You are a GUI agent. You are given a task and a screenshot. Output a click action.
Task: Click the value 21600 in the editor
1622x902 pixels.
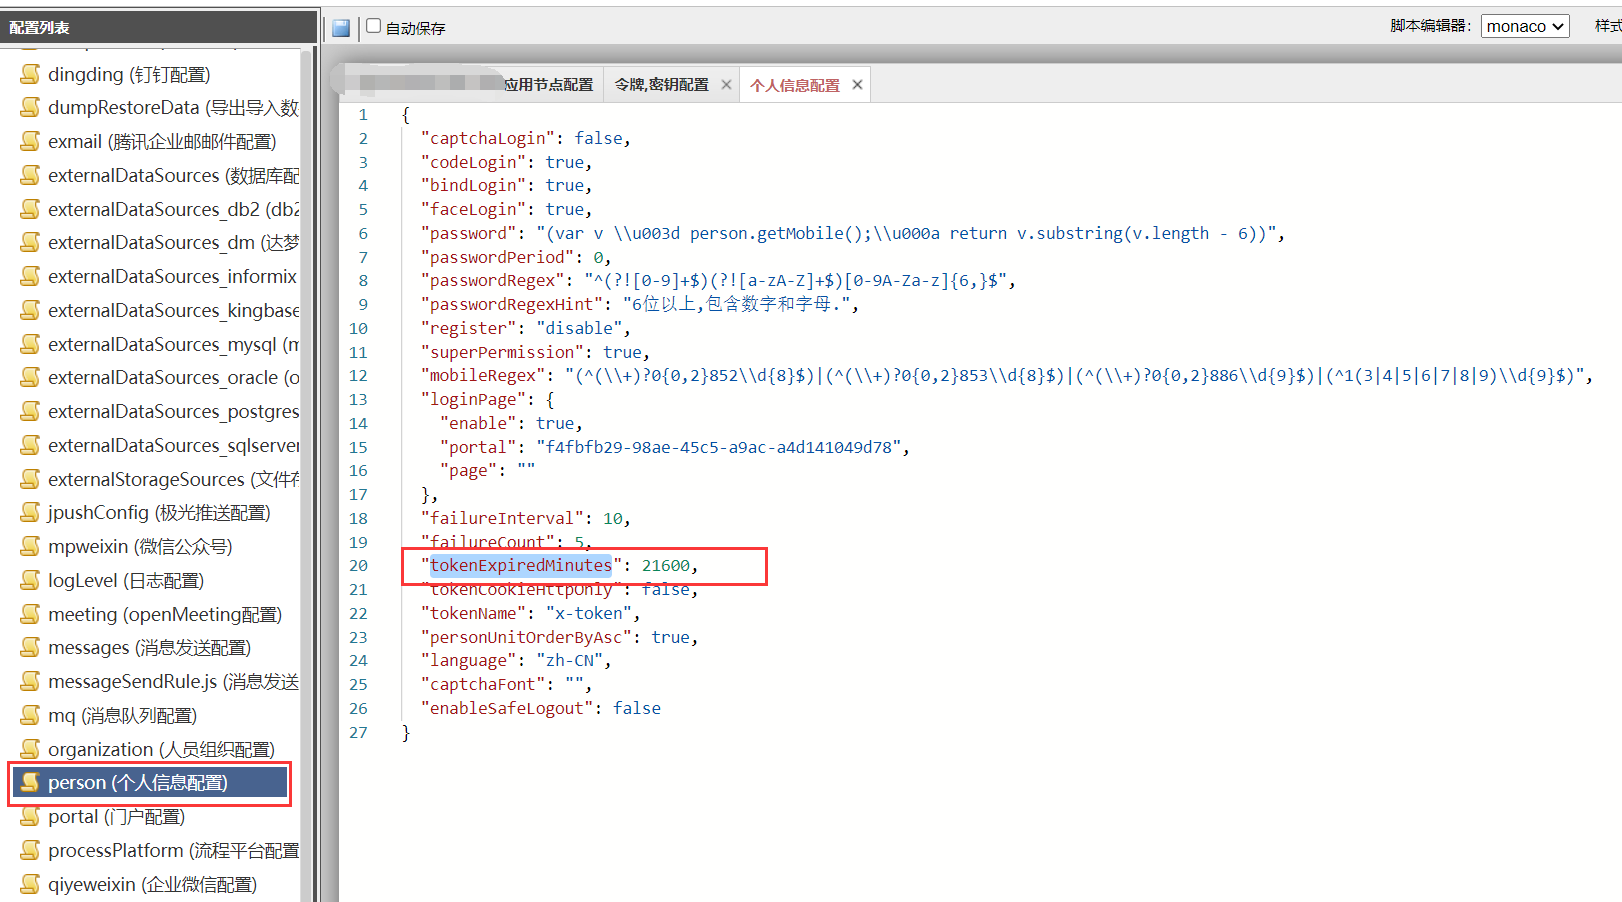pyautogui.click(x=666, y=566)
